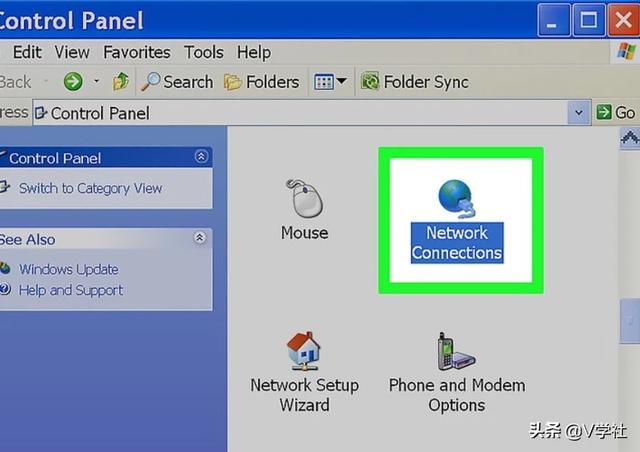Click the Mouse label text
This screenshot has height=452, width=640.
tap(304, 233)
